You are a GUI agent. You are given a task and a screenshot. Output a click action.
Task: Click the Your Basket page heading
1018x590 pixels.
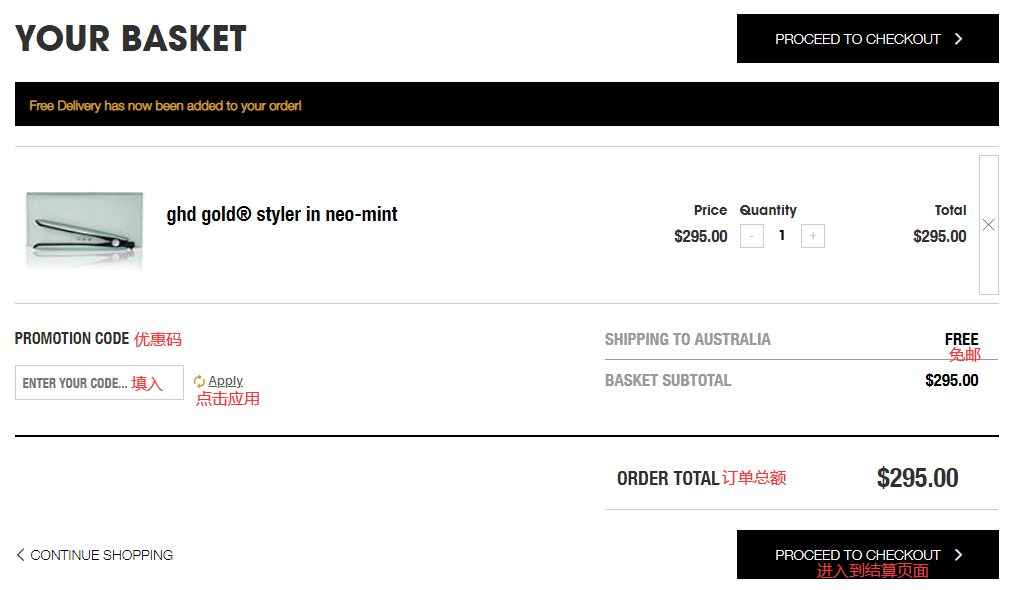click(x=131, y=39)
